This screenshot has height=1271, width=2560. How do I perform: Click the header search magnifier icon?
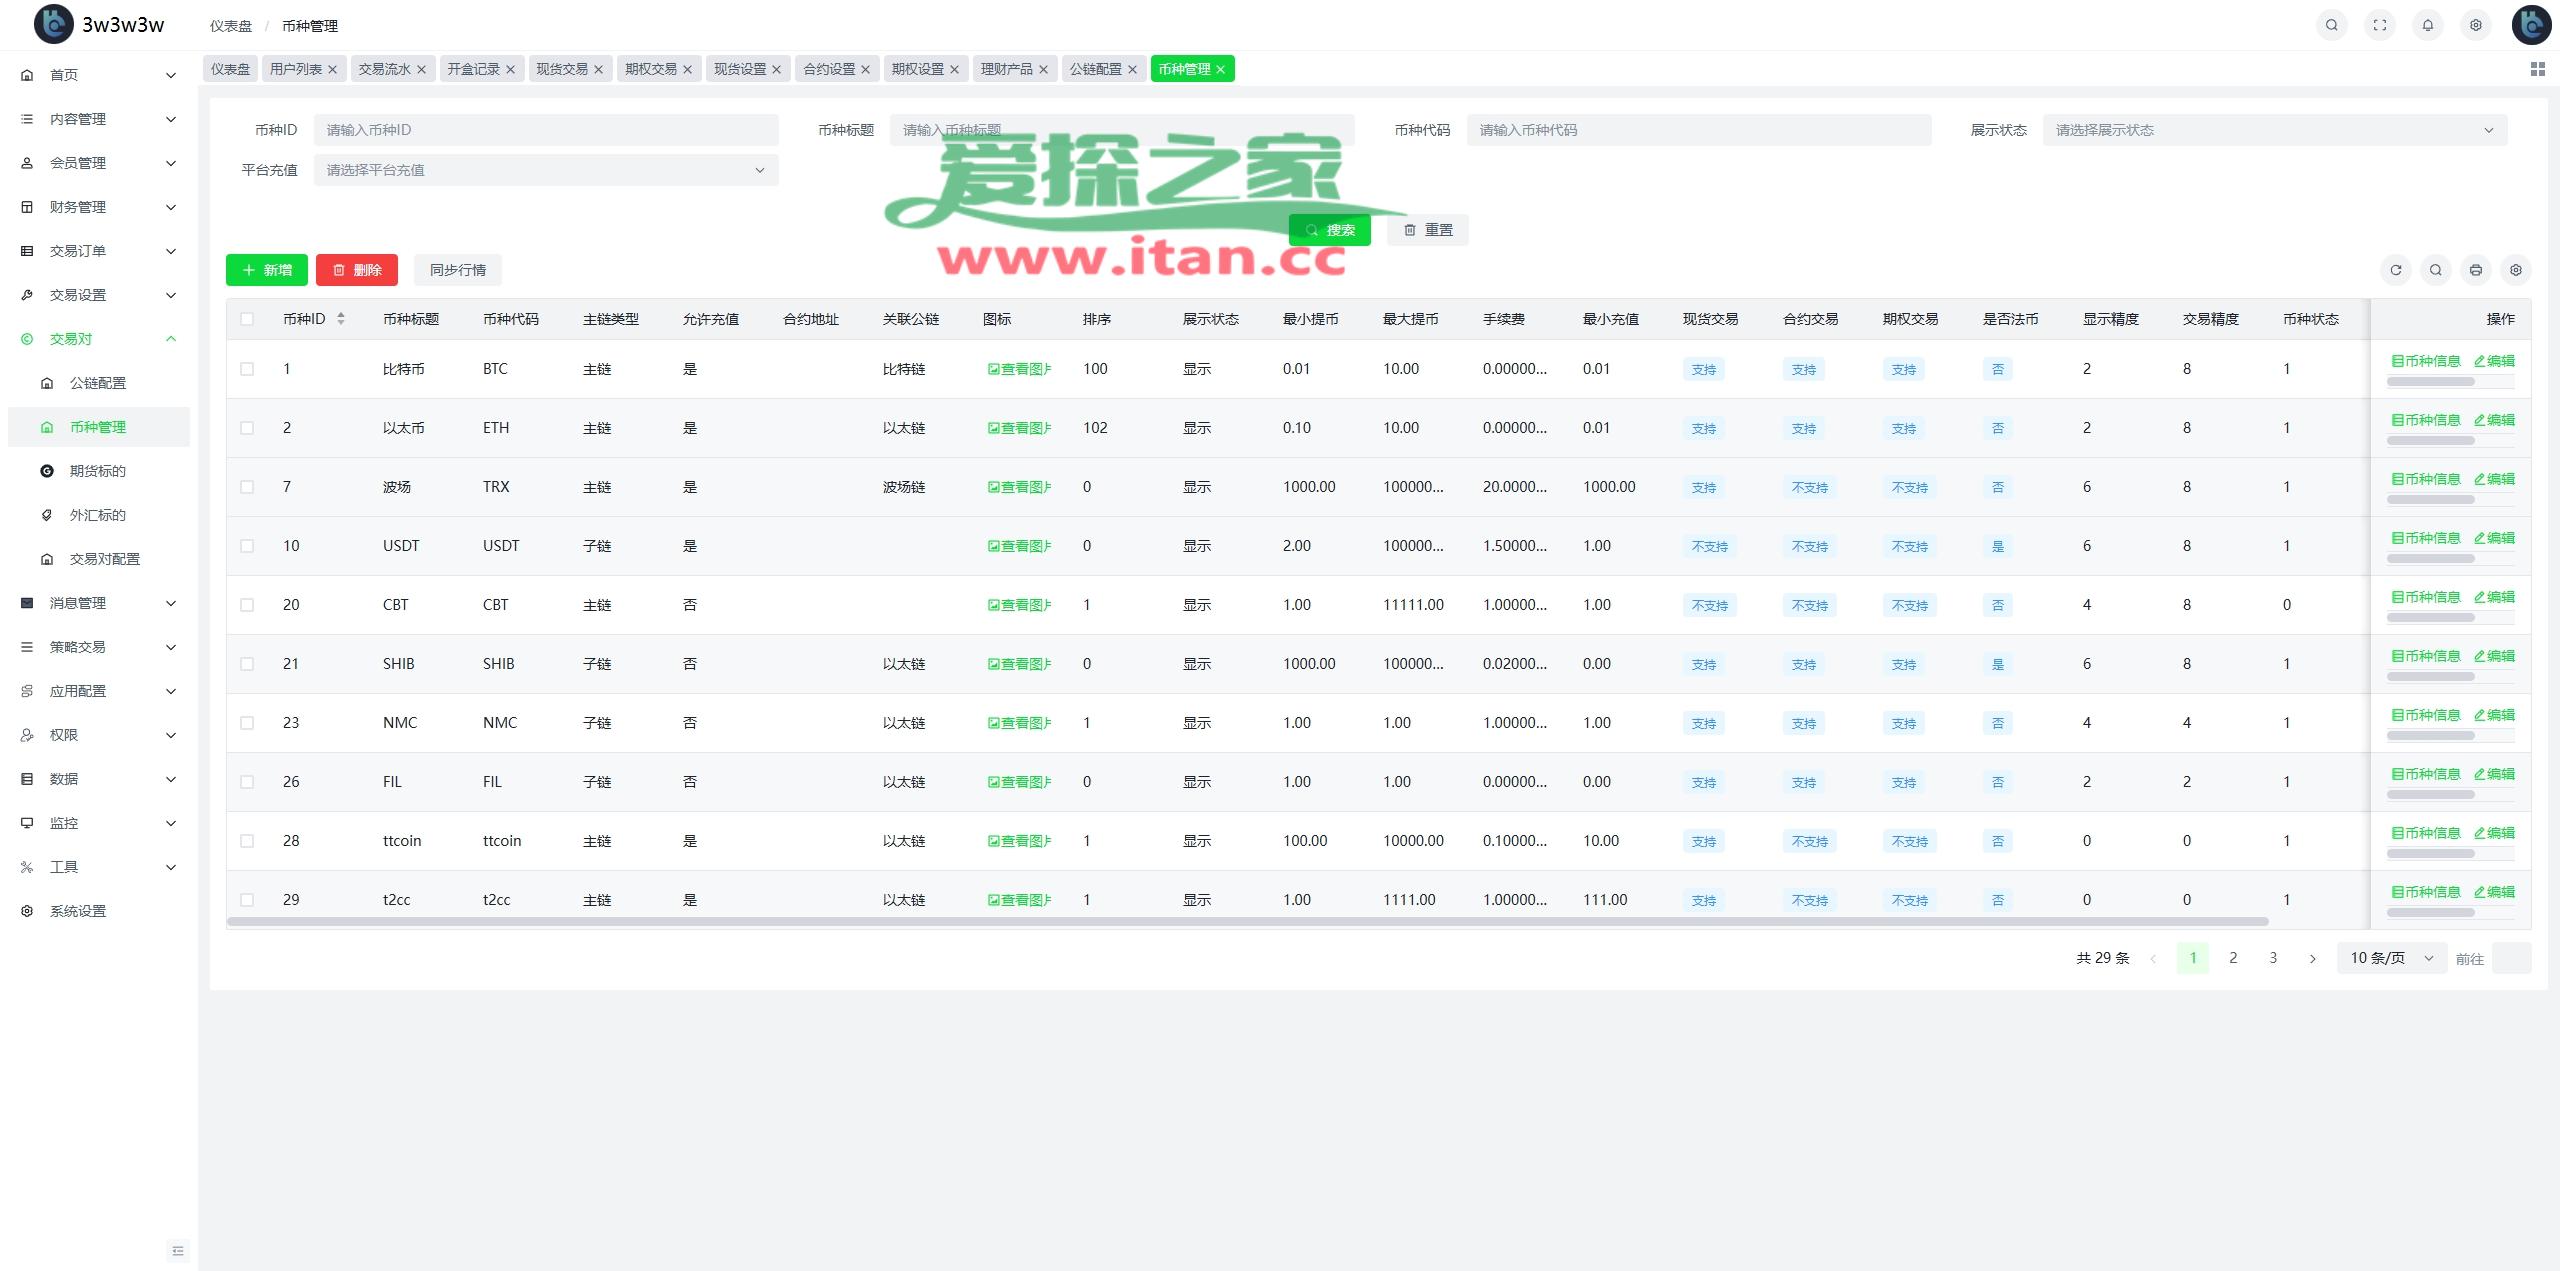click(x=2331, y=26)
